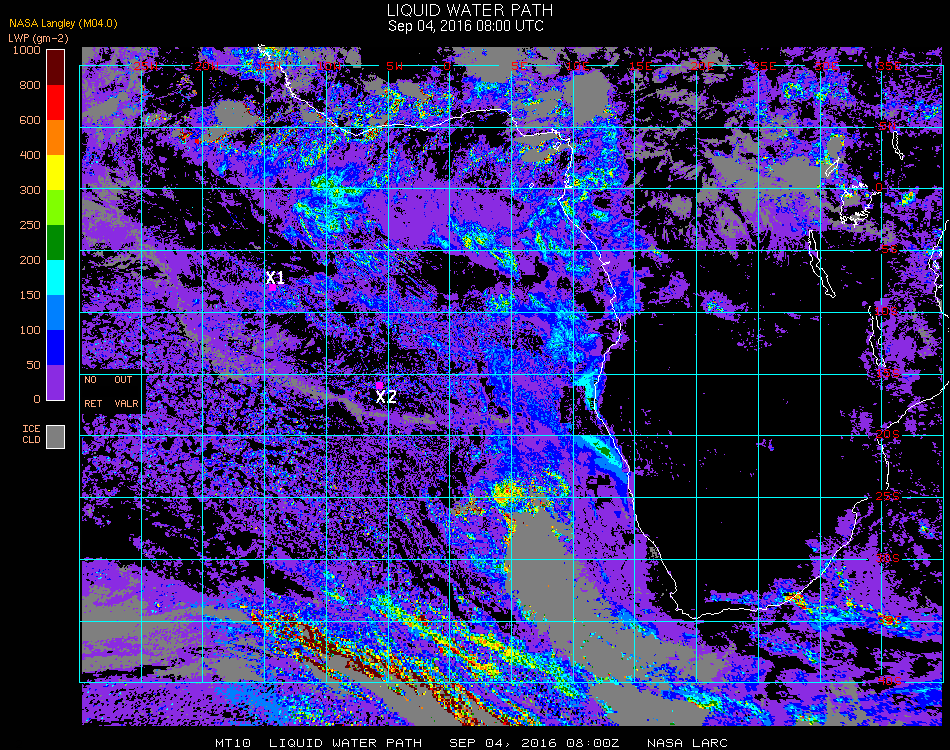The width and height of the screenshot is (950, 750).
Task: Click the MT10 text in the footer
Action: click(233, 743)
